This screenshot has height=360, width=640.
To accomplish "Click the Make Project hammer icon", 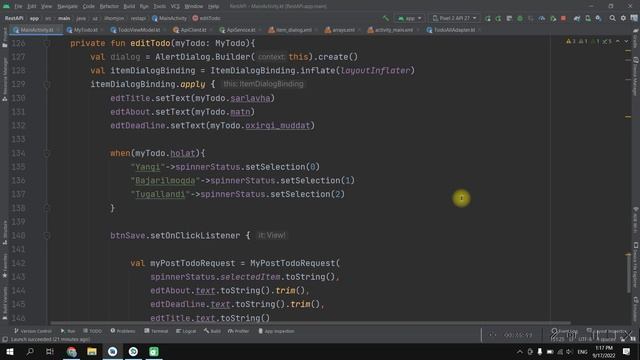I will tap(386, 18).
